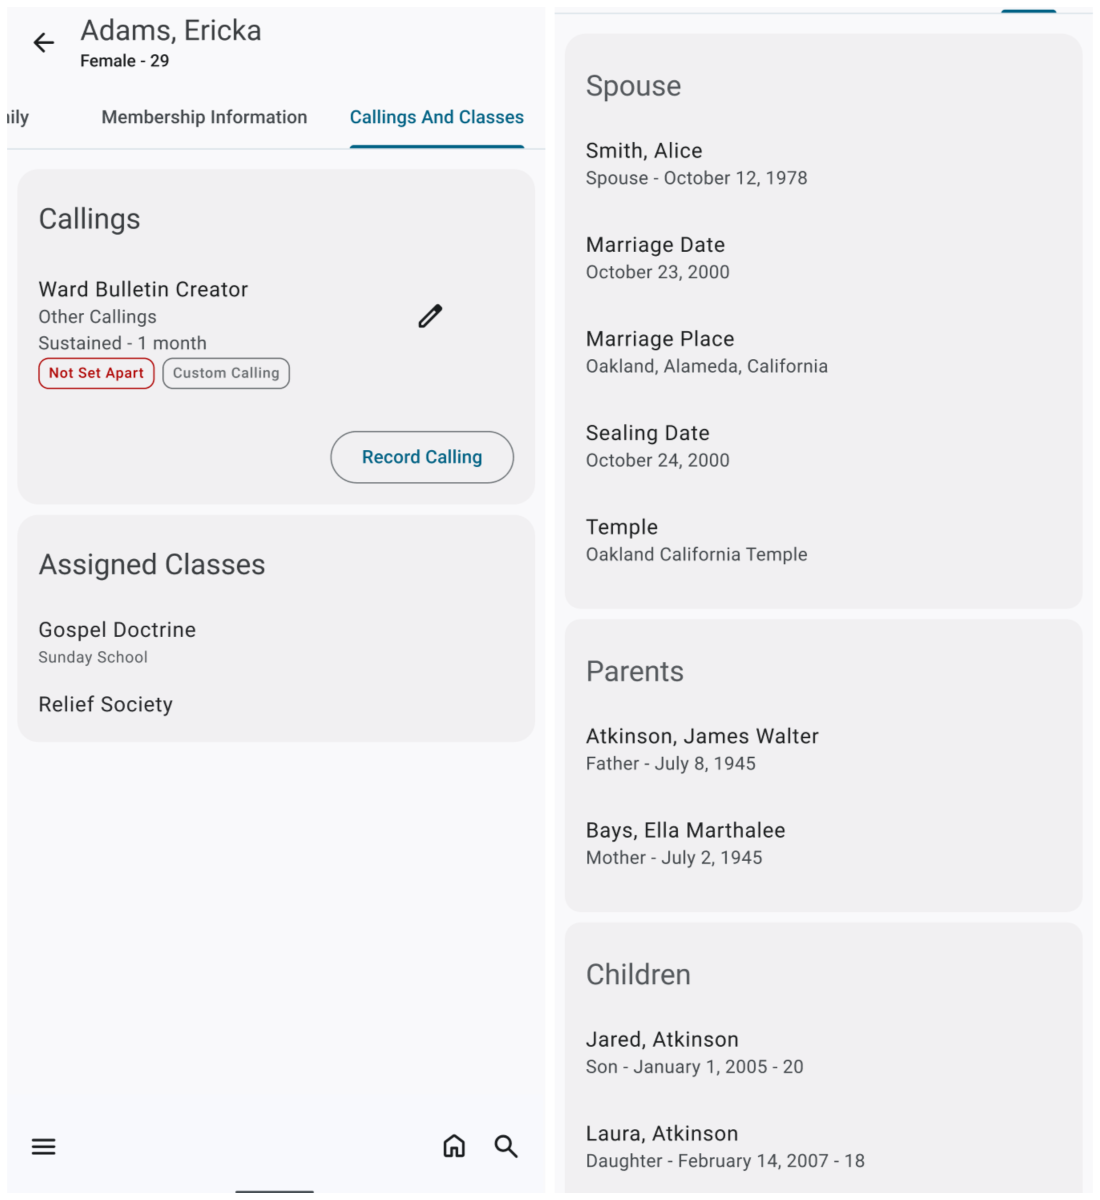The image size is (1100, 1200).
Task: Open the Relief Society class
Action: [106, 705]
